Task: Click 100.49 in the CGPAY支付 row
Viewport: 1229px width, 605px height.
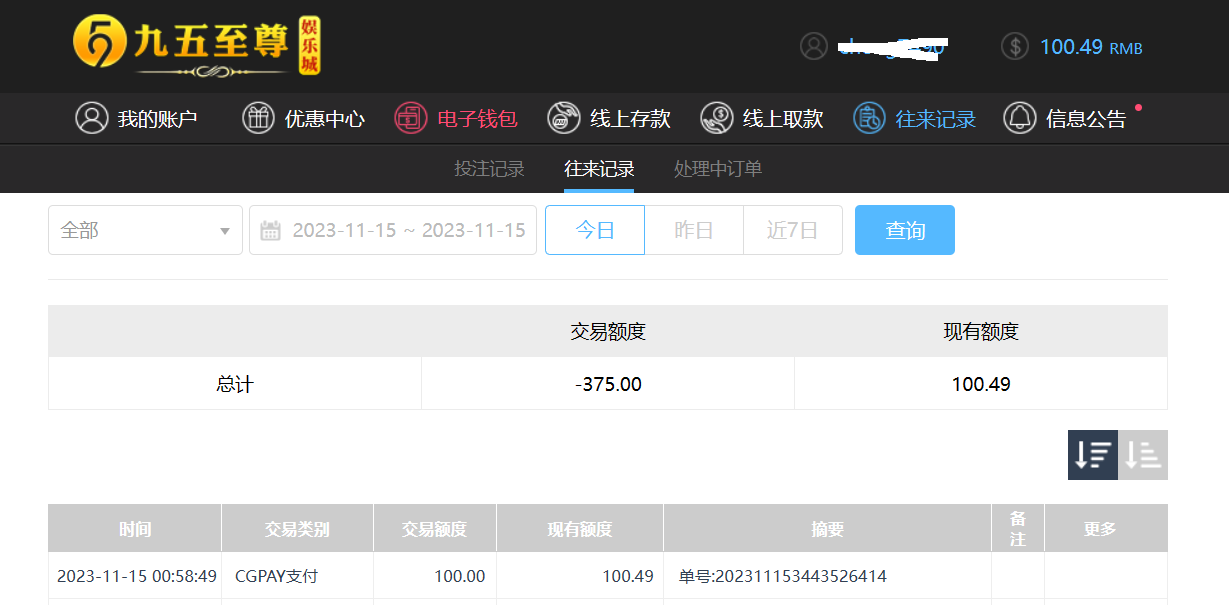Action: coord(628,576)
